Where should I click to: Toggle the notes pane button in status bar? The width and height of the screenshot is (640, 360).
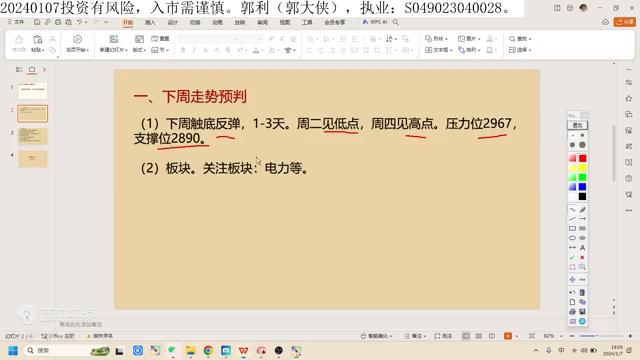(x=415, y=336)
